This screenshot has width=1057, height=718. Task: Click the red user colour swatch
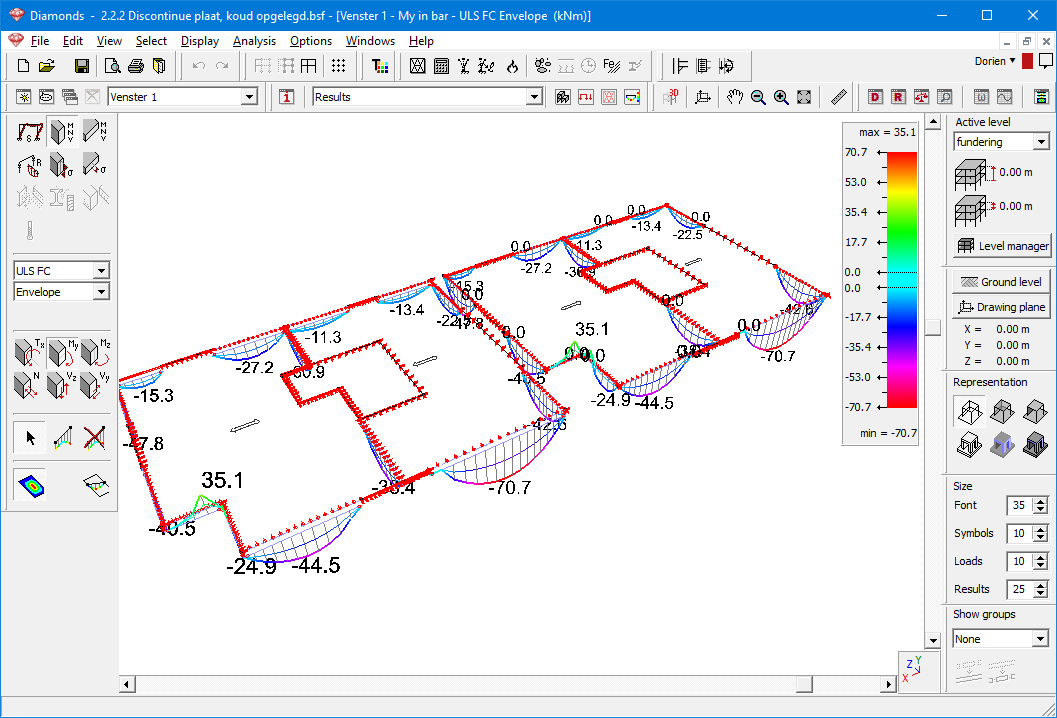pyautogui.click(x=1027, y=61)
